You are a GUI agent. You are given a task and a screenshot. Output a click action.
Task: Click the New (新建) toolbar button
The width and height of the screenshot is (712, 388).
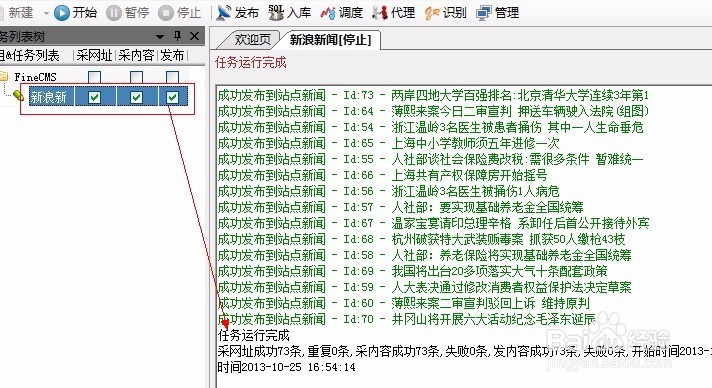click(x=18, y=13)
